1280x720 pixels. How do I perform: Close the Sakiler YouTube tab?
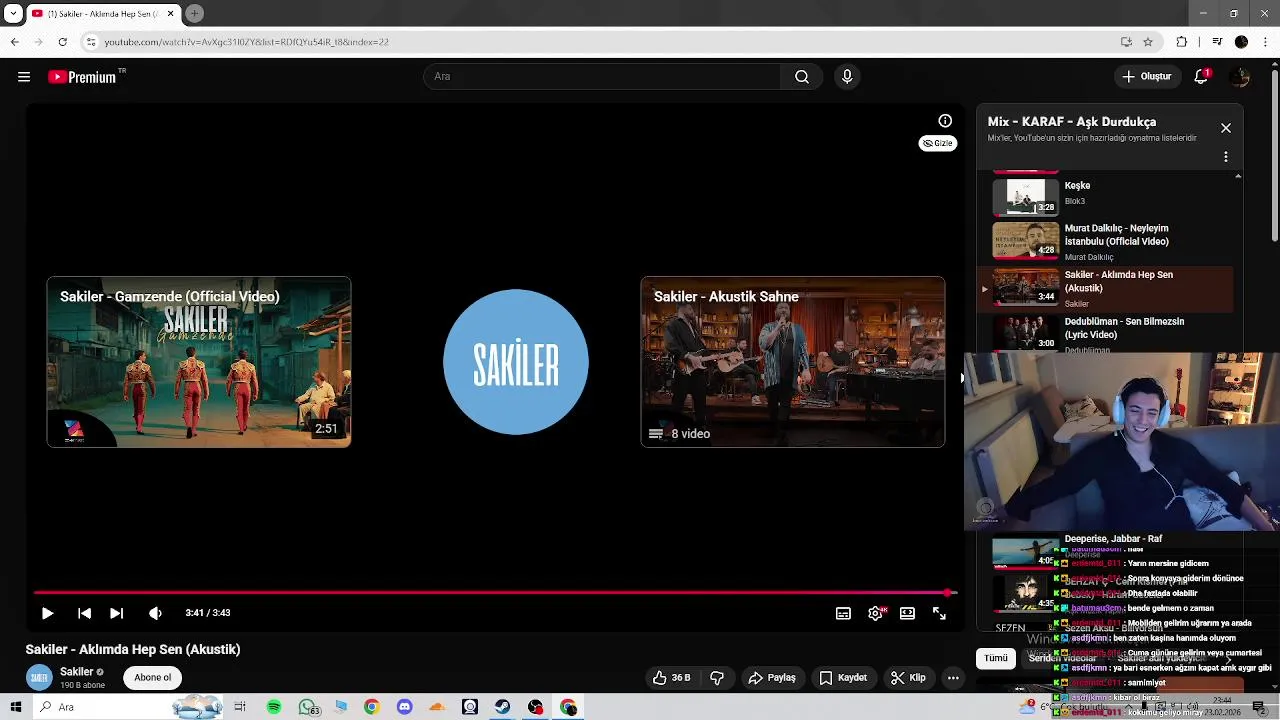click(170, 13)
